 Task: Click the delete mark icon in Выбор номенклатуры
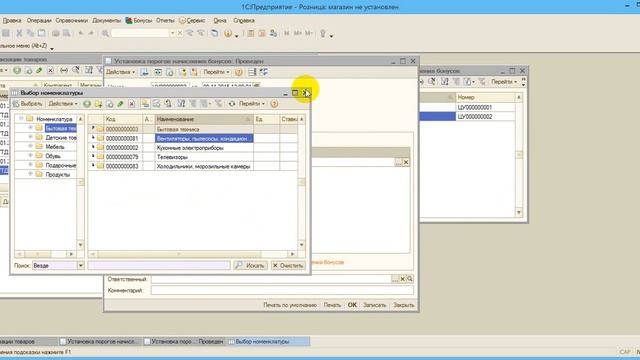(x=131, y=104)
